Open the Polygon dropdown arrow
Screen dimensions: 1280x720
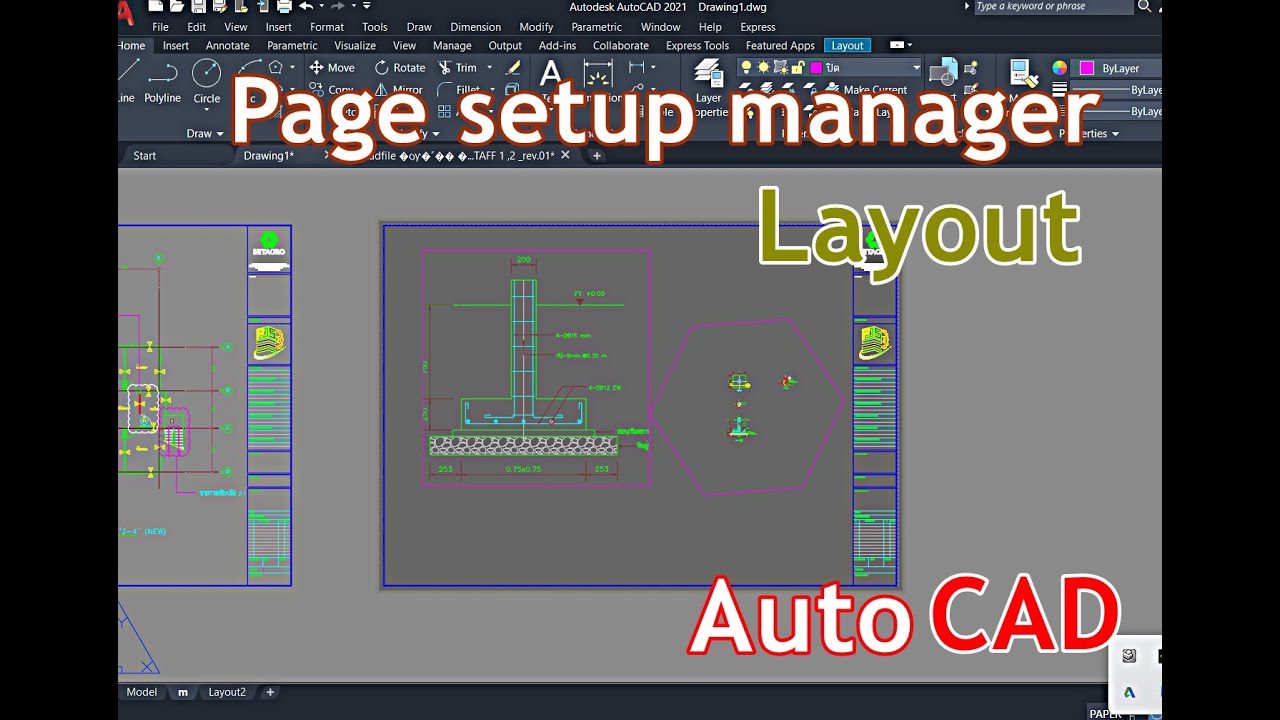292,68
